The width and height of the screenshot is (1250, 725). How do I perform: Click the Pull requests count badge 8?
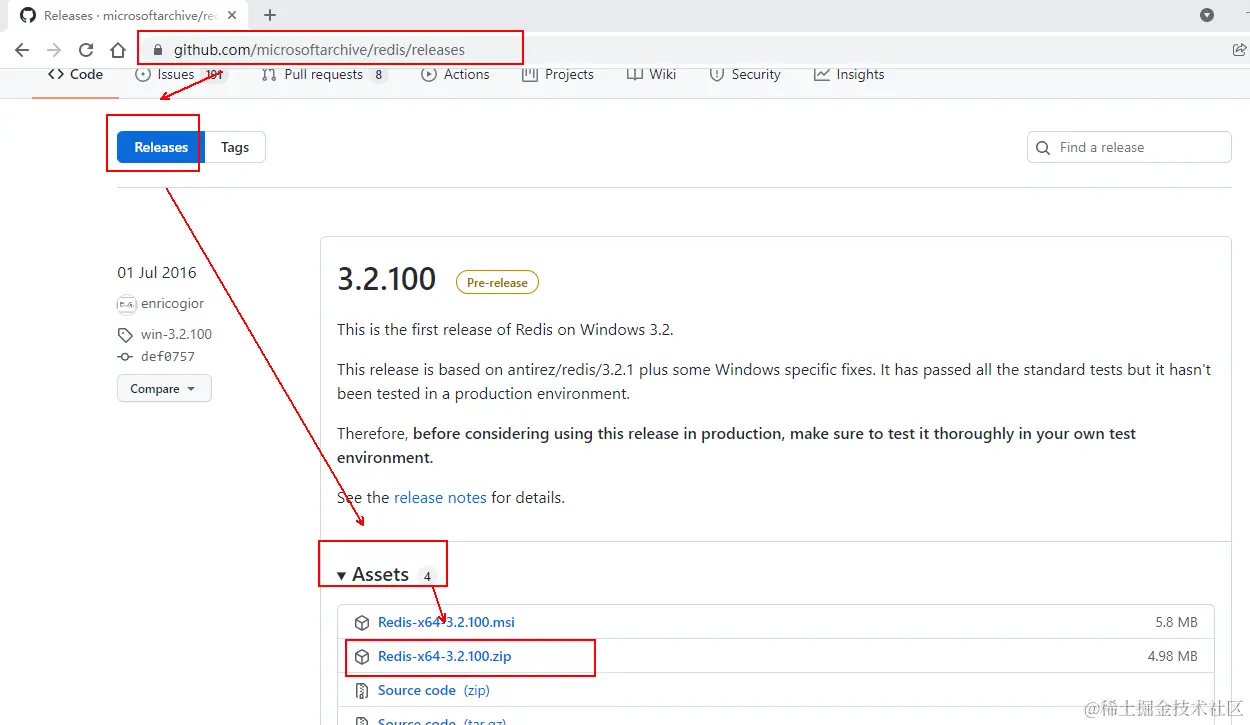coord(378,75)
